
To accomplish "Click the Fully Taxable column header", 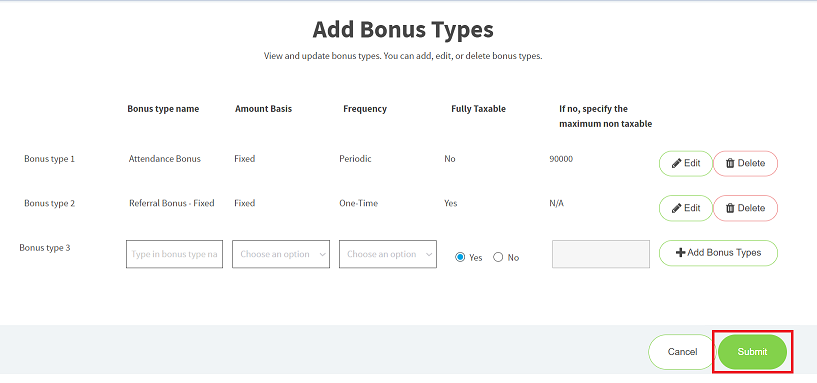I will coord(478,109).
